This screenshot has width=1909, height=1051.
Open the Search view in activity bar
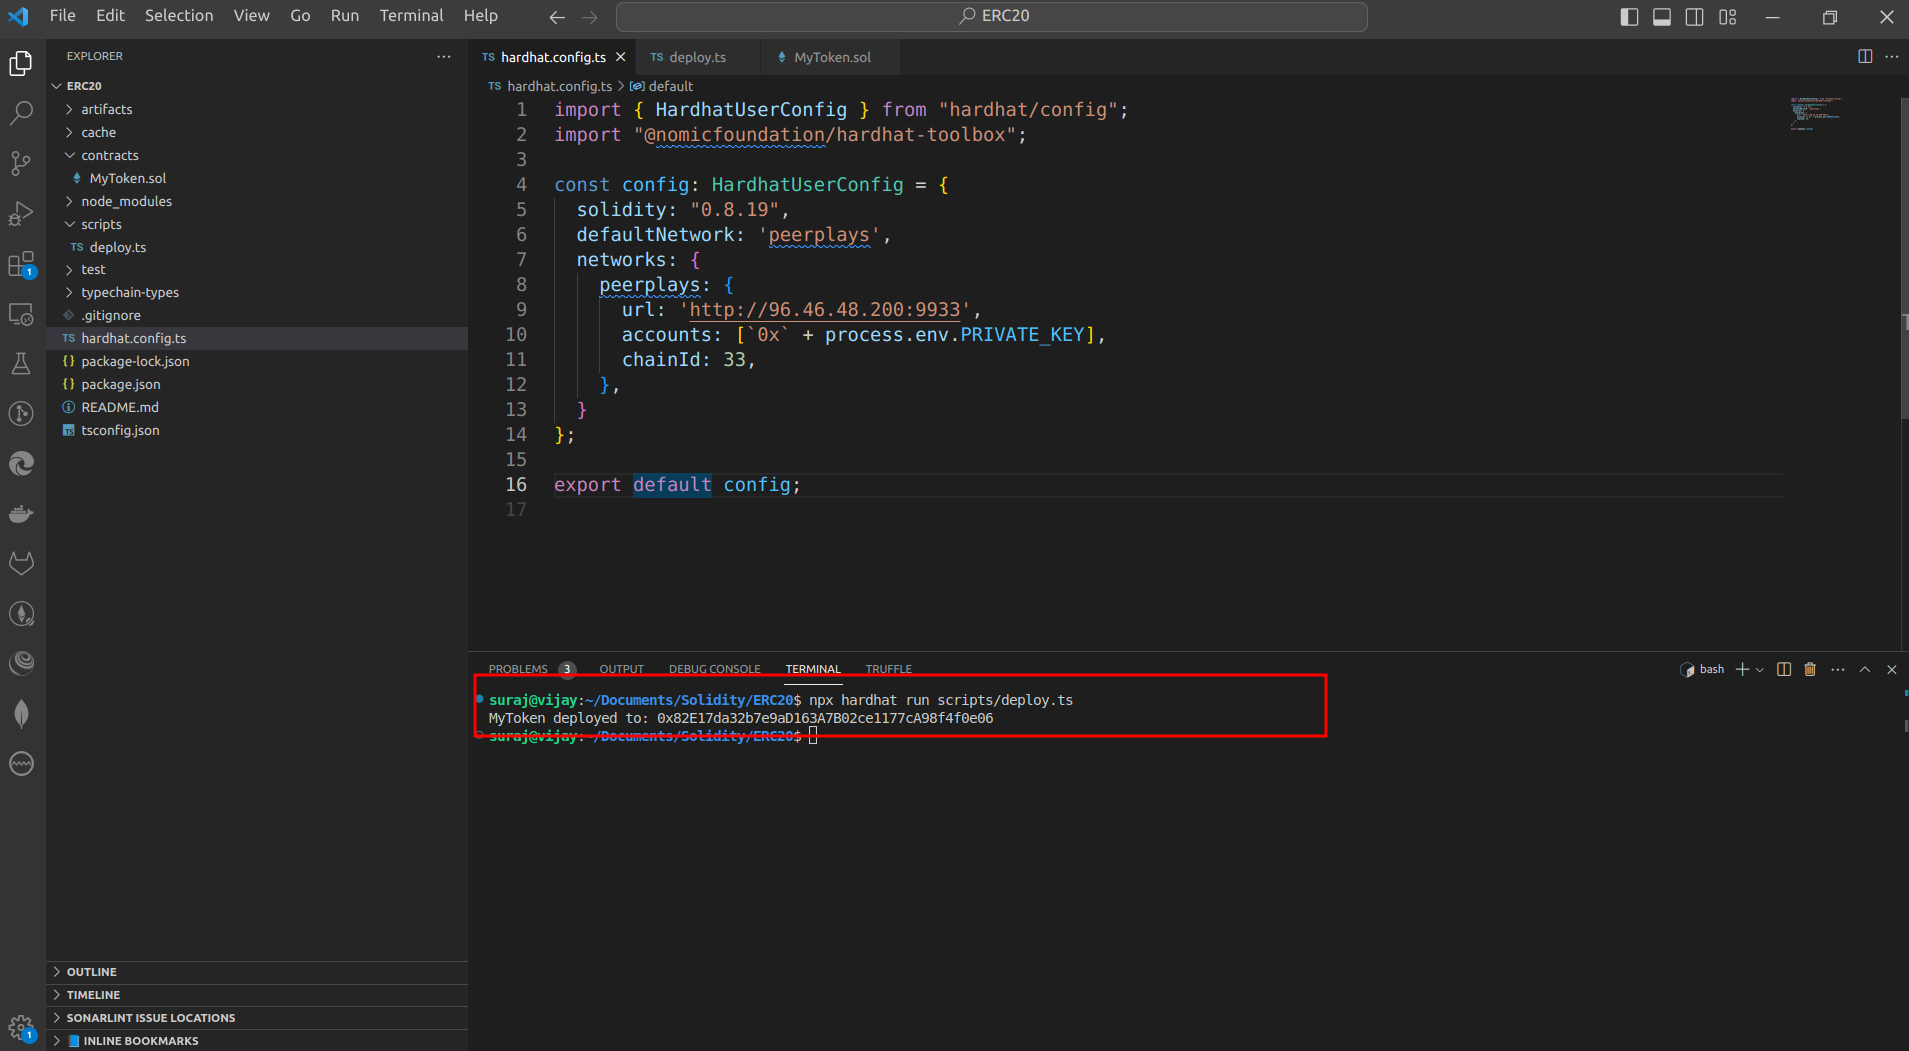(x=21, y=113)
